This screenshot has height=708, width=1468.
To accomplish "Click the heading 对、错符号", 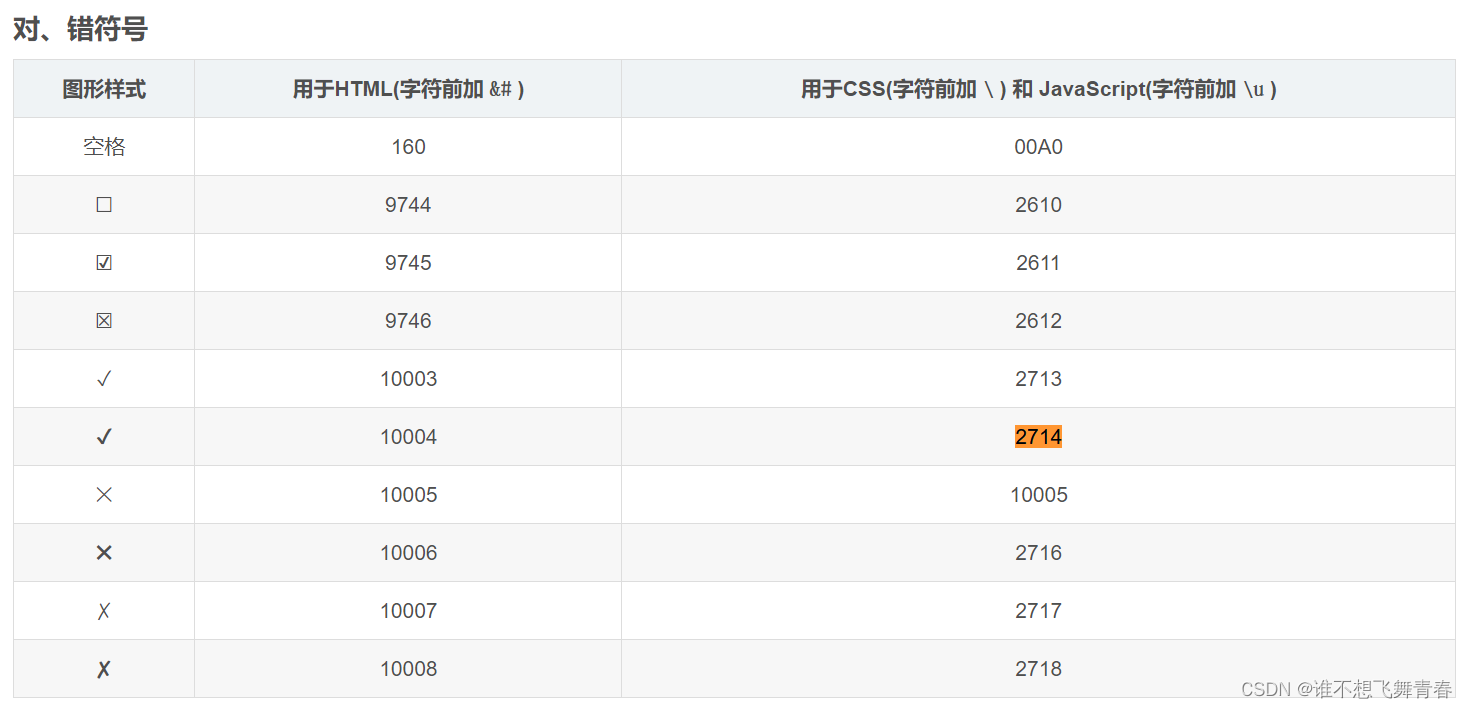I will tap(80, 29).
